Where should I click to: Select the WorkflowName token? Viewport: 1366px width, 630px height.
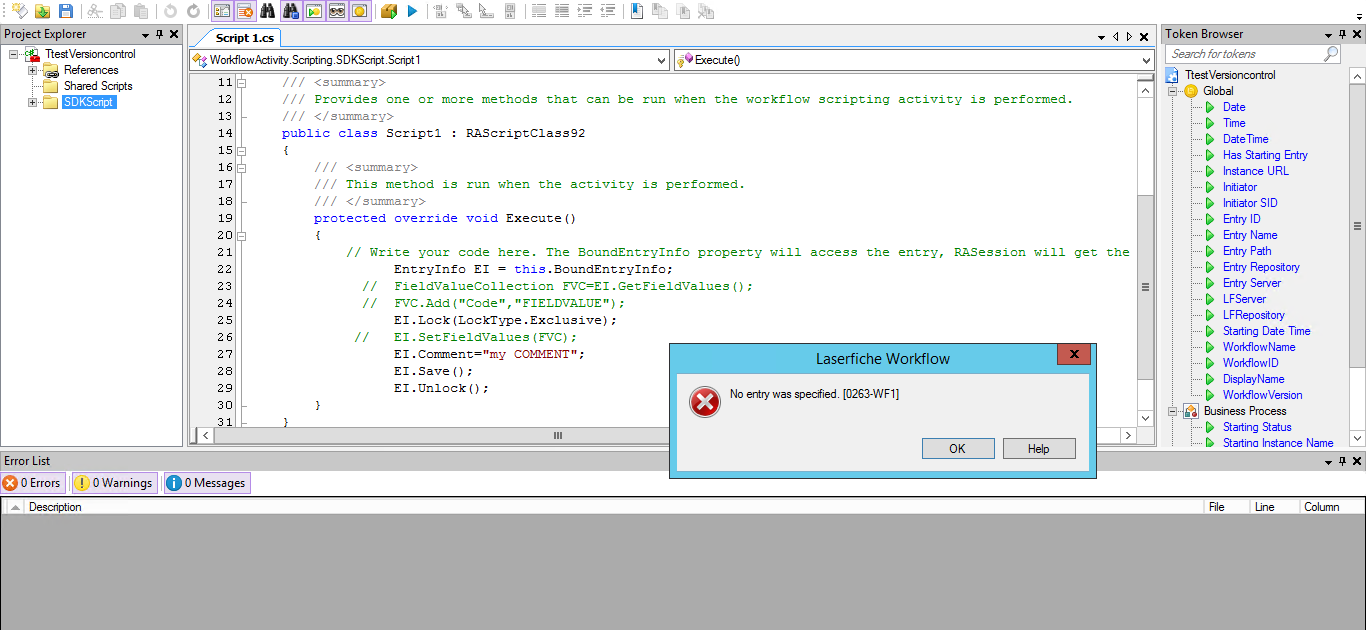point(1259,347)
